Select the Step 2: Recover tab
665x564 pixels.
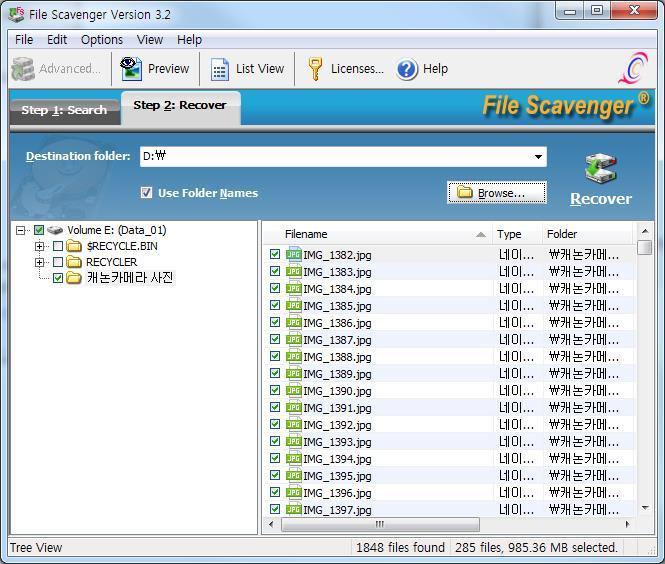tap(180, 106)
